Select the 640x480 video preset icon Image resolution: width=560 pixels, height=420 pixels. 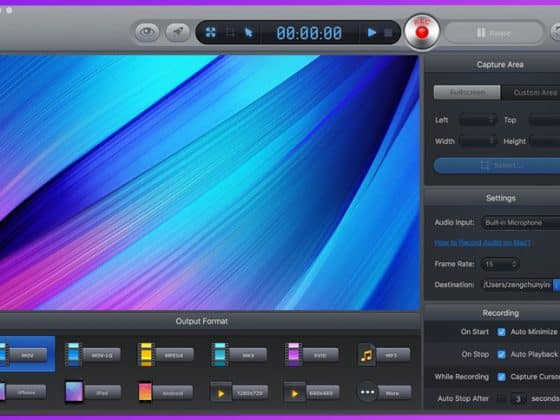click(x=294, y=393)
